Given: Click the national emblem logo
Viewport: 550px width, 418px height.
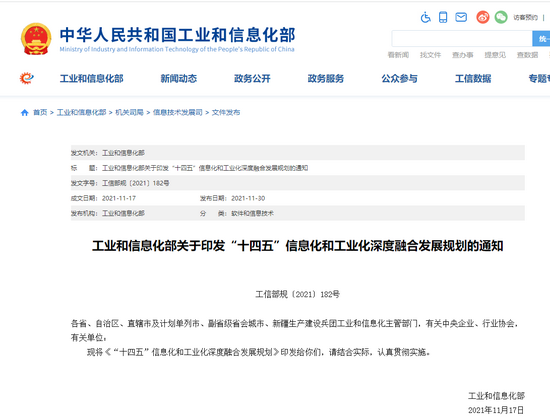Looking at the screenshot, I should pos(36,39).
